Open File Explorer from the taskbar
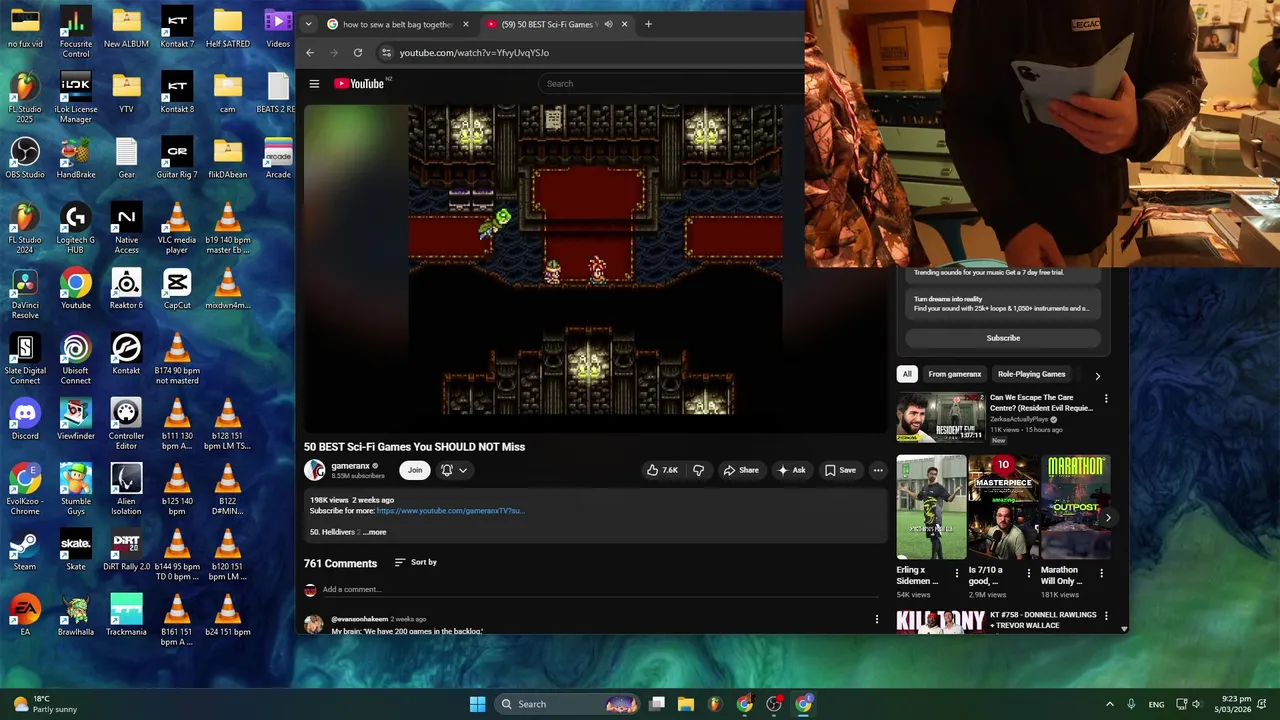 pyautogui.click(x=686, y=704)
